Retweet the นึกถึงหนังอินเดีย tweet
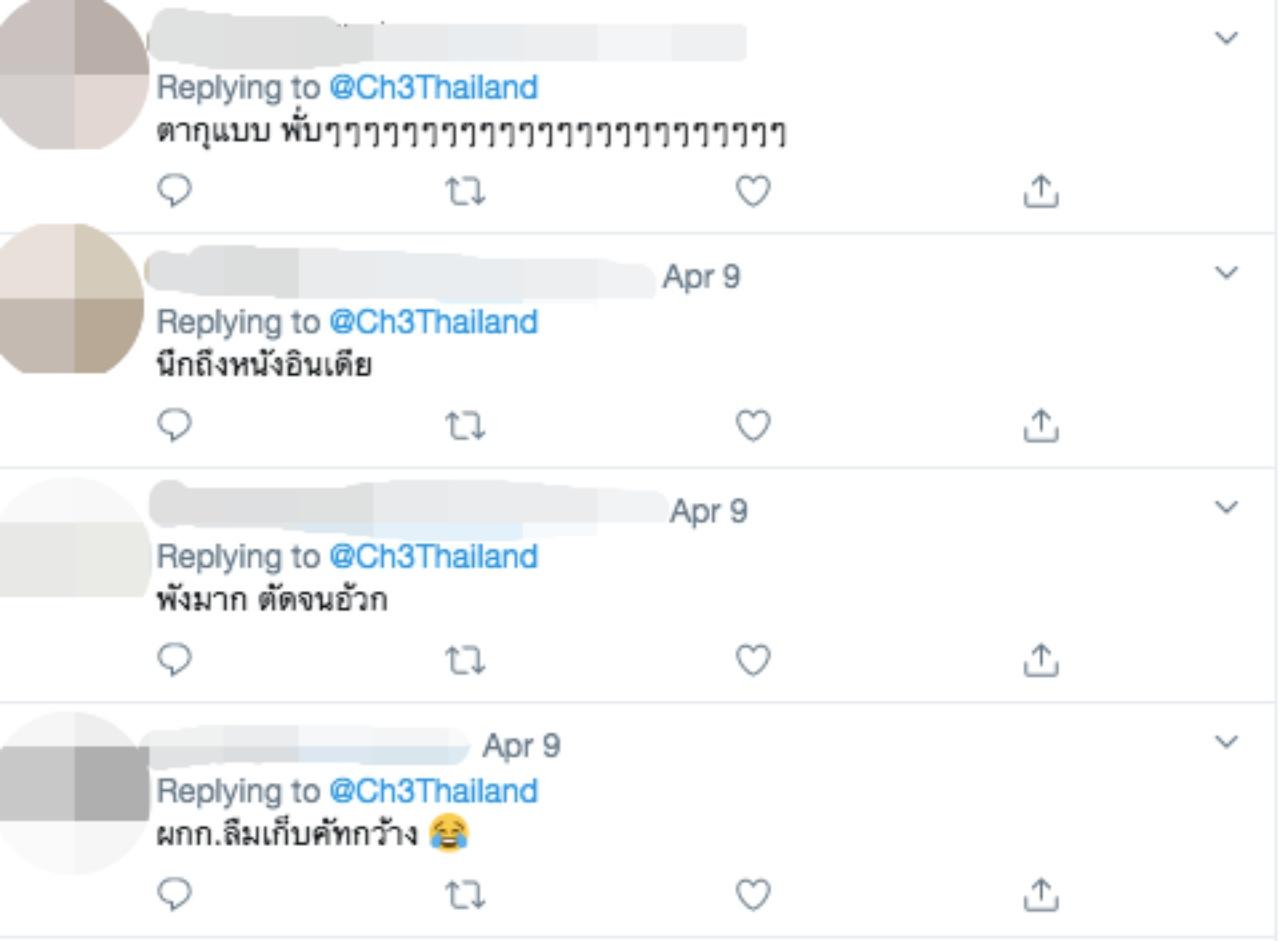Screen dimensions: 1280x941 click(x=465, y=427)
